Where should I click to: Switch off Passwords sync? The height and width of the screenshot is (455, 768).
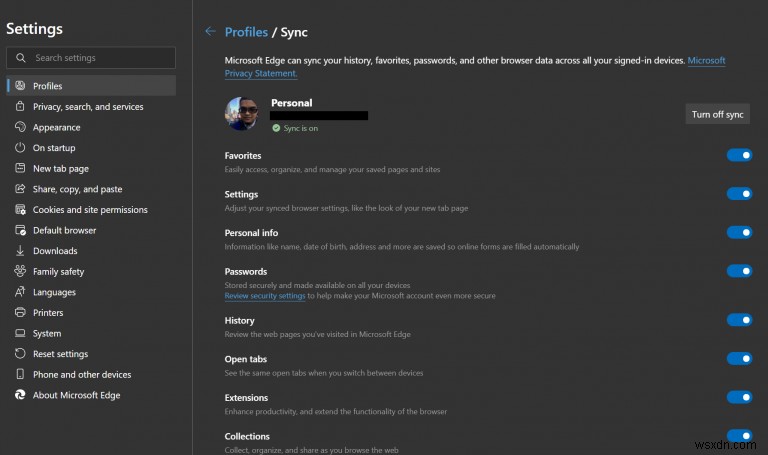coord(739,271)
